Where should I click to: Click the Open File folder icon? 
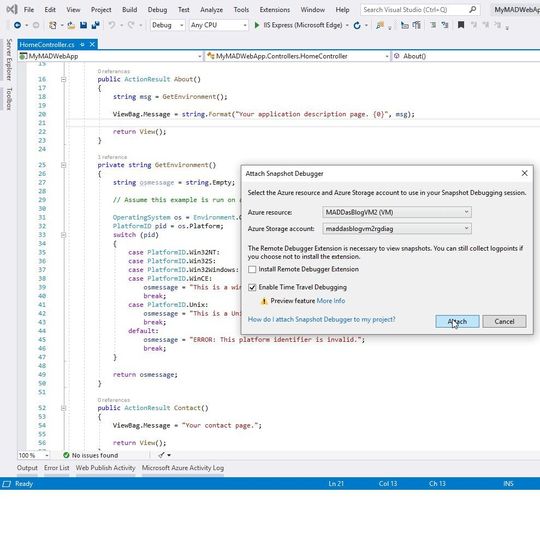pyautogui.click(x=71, y=25)
